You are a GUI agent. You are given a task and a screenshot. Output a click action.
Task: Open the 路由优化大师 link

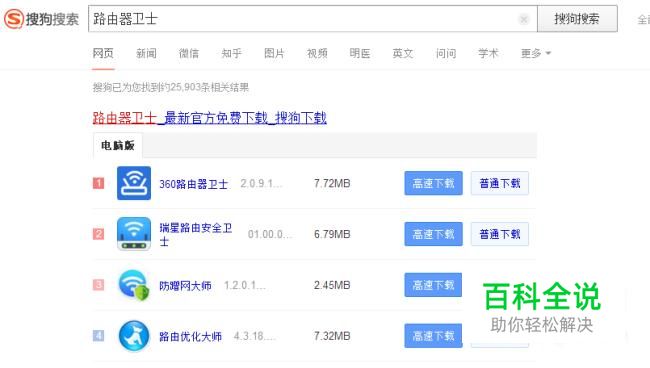(190, 336)
